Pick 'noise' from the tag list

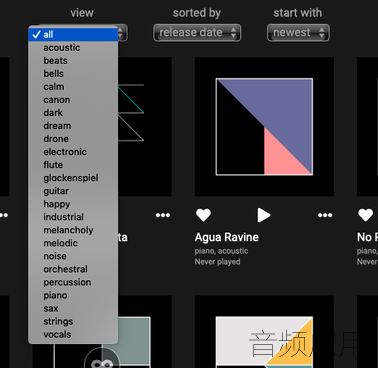click(x=73, y=256)
